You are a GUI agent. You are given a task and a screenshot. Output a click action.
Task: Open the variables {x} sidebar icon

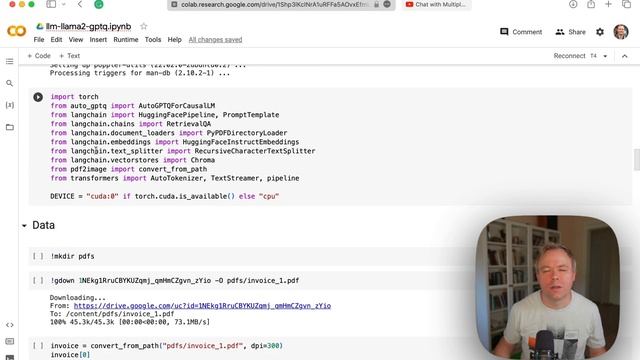(x=9, y=105)
